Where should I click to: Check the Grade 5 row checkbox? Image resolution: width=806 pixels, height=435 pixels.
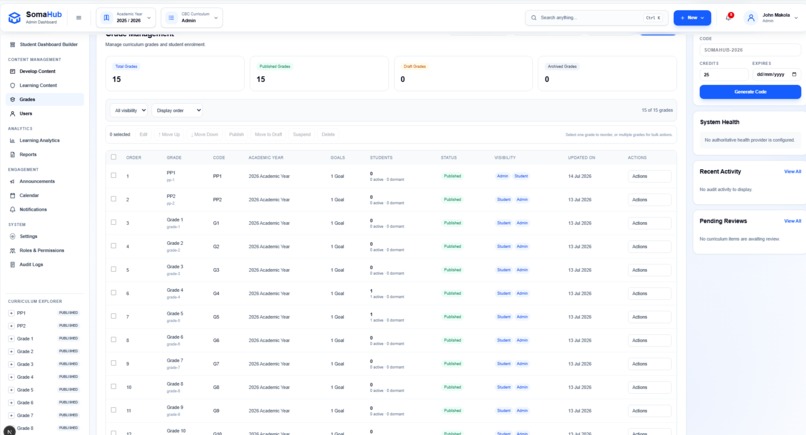click(x=114, y=316)
